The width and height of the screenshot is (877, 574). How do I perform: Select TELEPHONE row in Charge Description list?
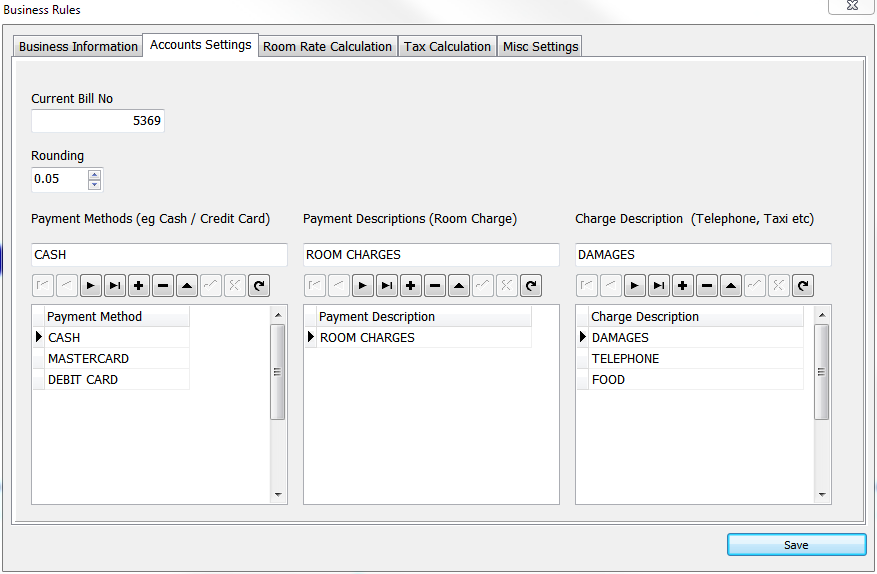[625, 359]
